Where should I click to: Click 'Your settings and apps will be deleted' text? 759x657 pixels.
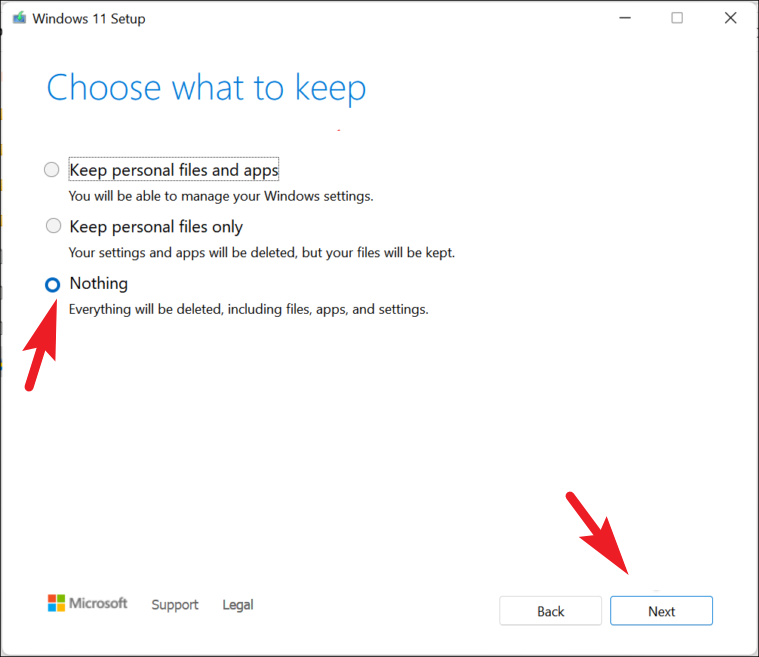click(x=262, y=252)
